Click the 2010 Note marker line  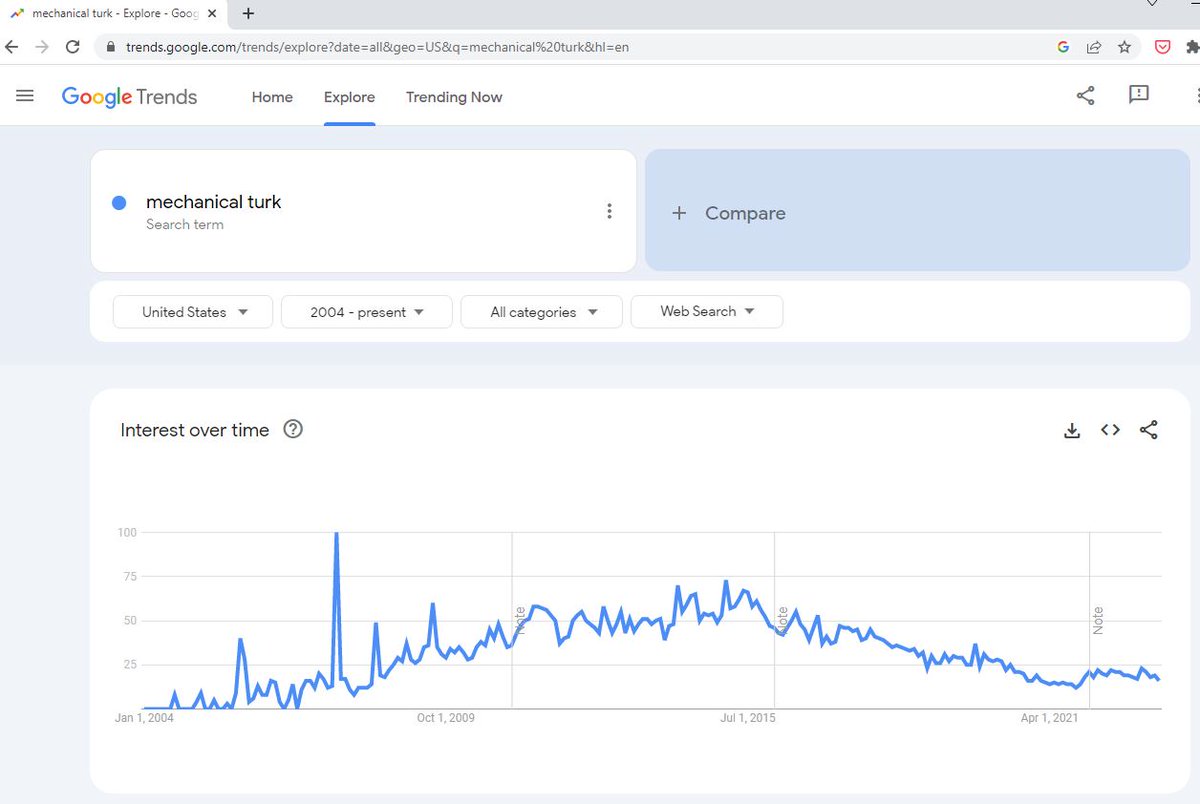coord(520,621)
